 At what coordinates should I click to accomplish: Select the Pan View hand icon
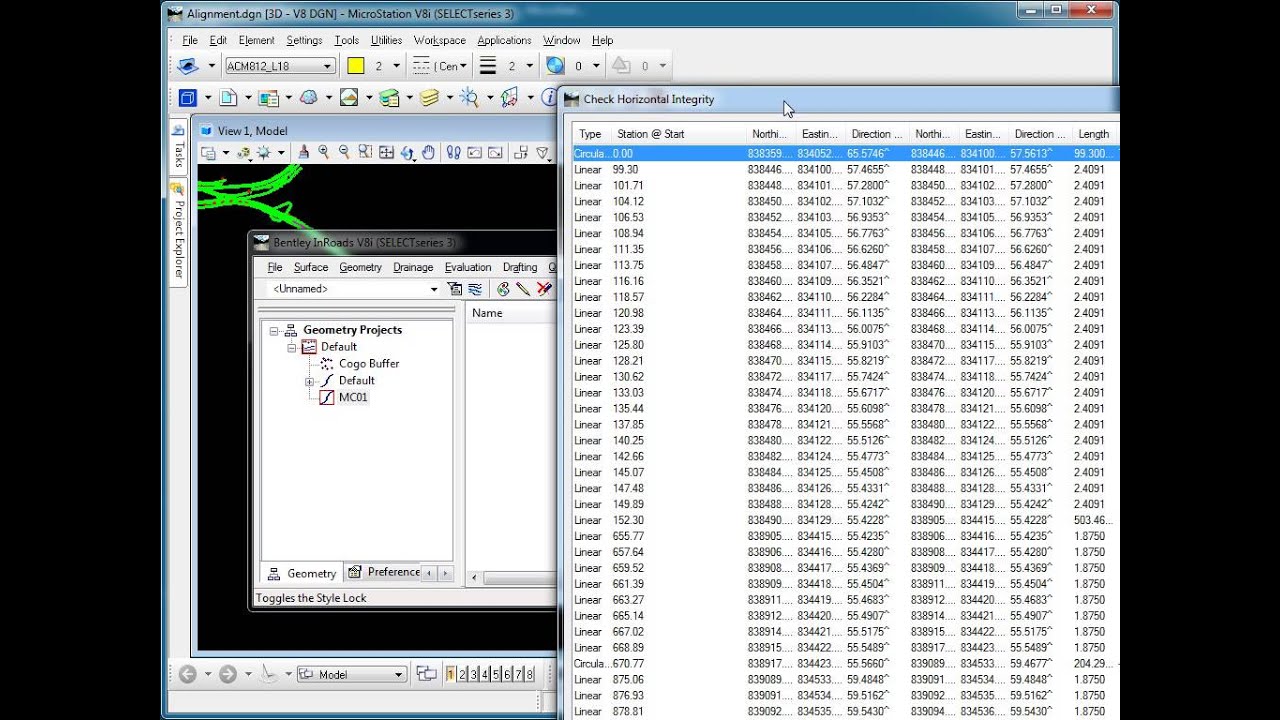pyautogui.click(x=428, y=153)
